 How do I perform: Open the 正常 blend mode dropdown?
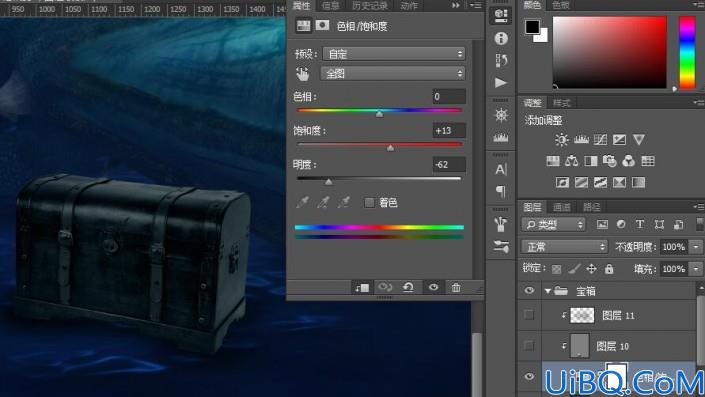click(565, 246)
